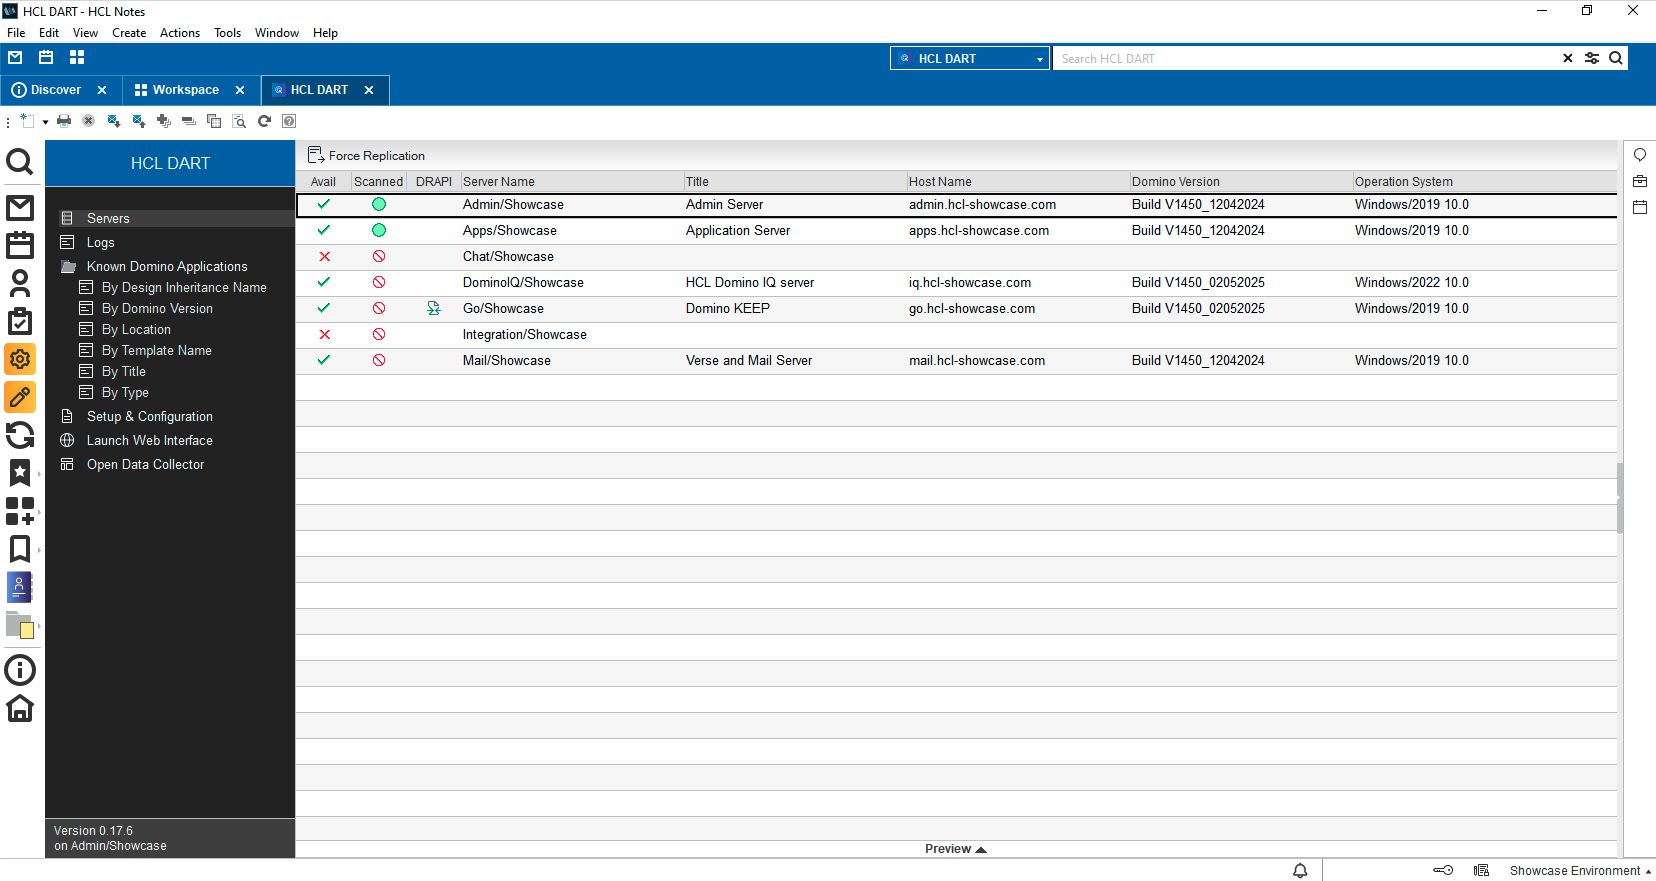
Task: Close the HCL DART tab
Action: tap(369, 90)
